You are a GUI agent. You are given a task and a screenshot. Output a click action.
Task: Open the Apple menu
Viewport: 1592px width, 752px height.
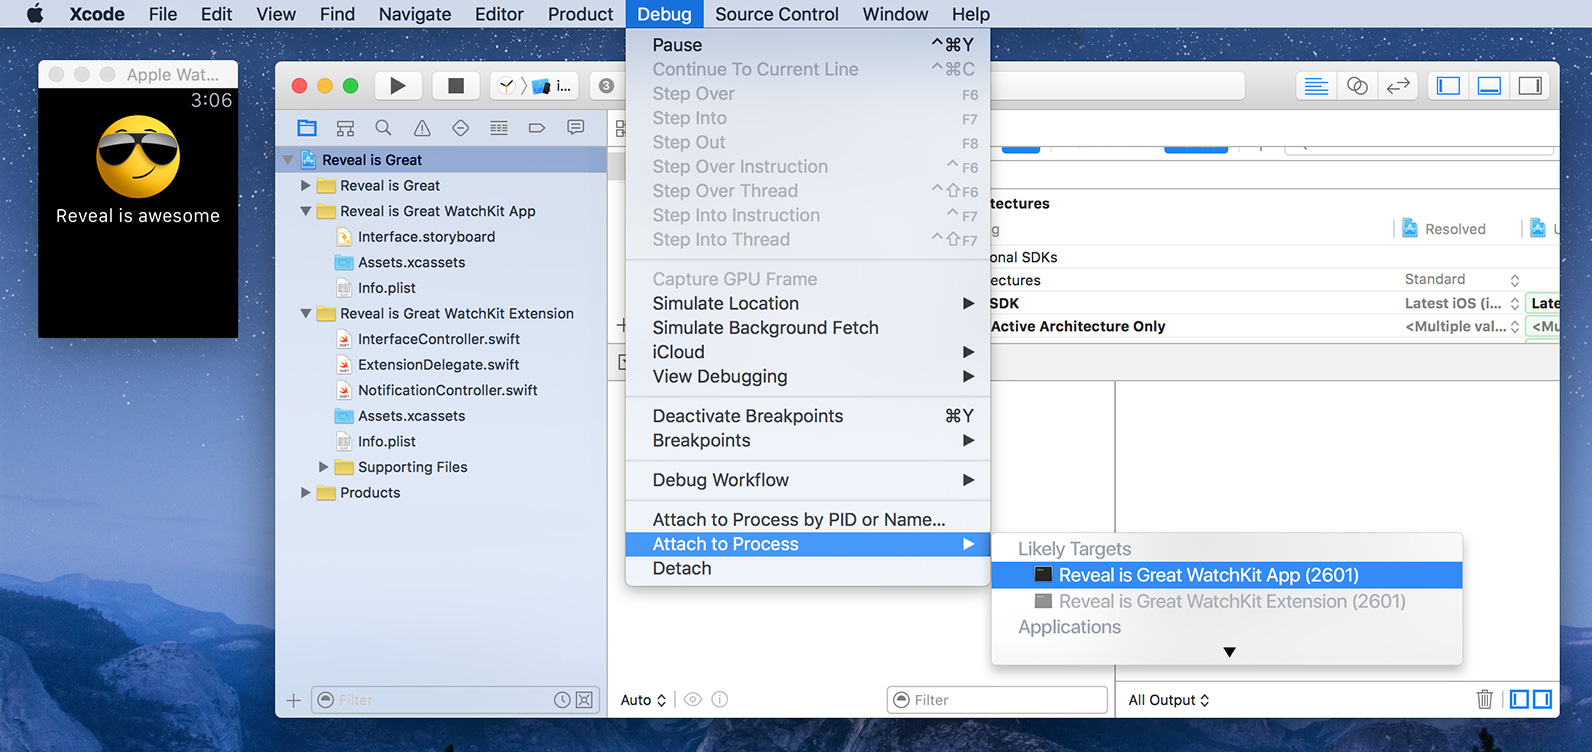click(x=35, y=14)
